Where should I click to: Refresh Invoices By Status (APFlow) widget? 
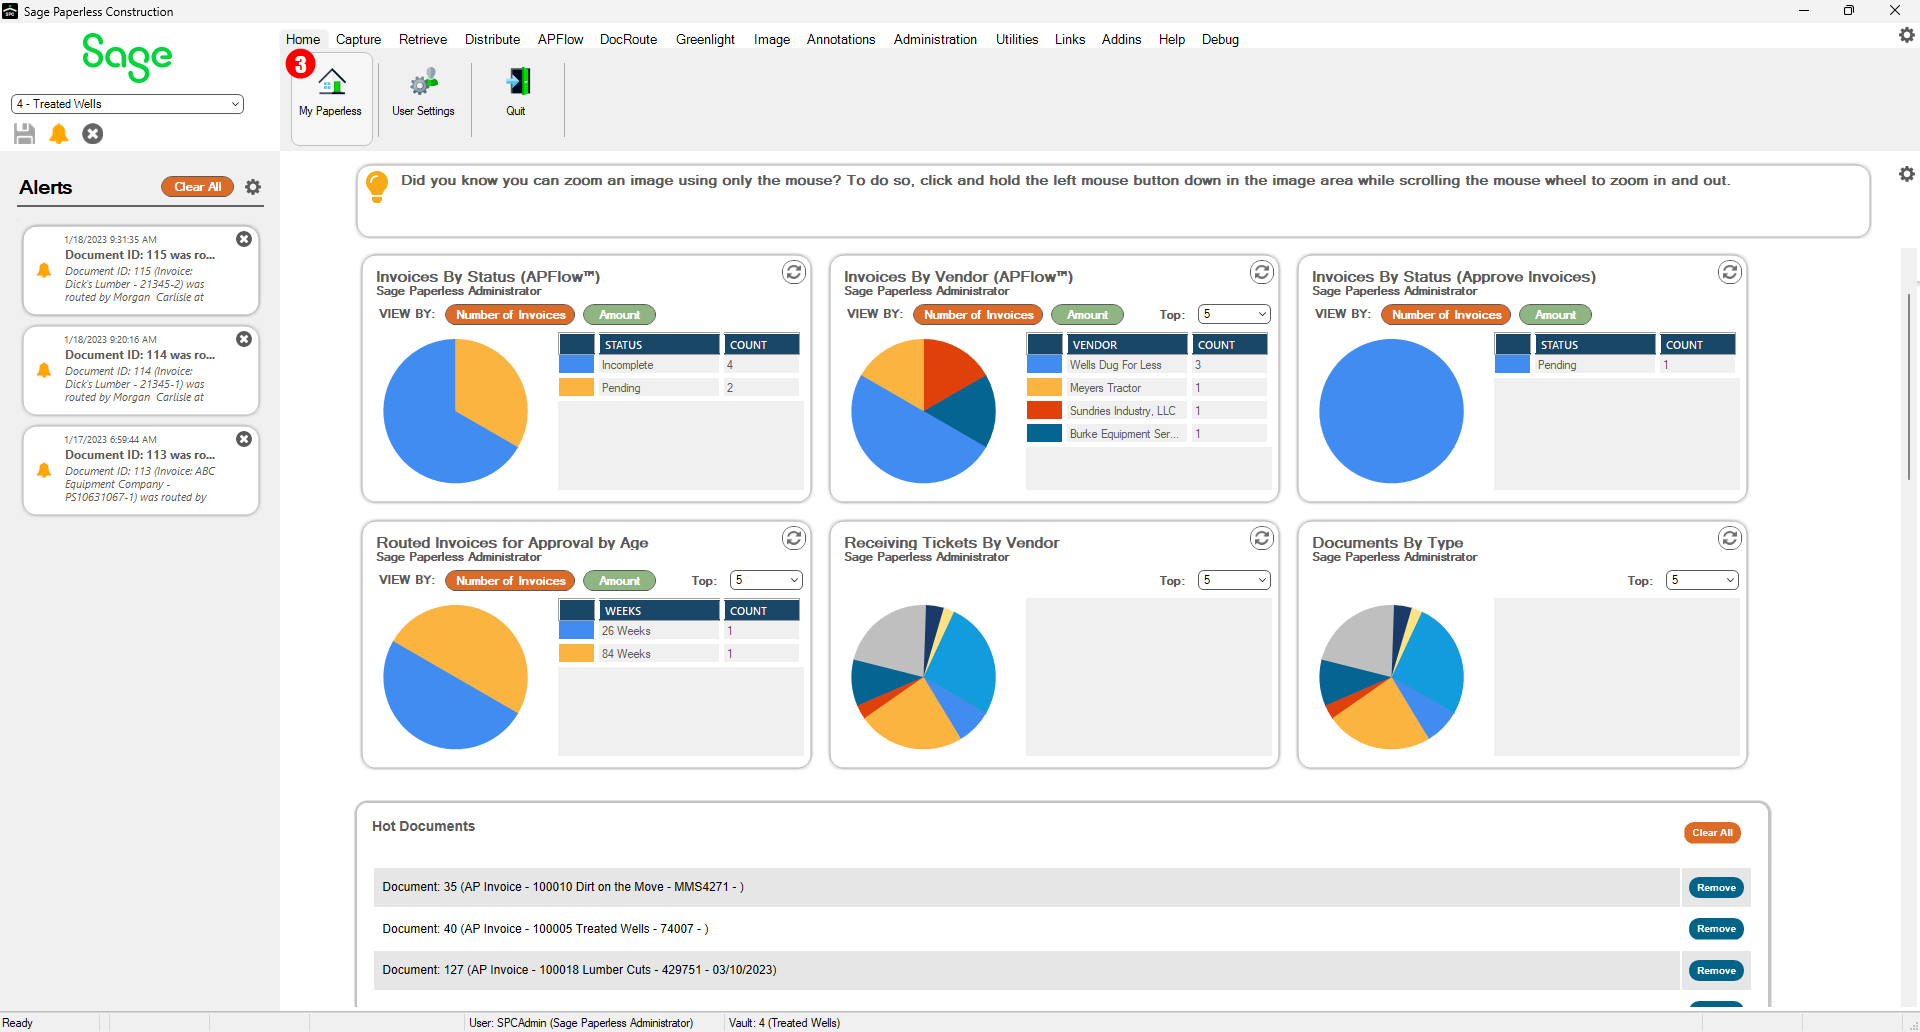pos(794,272)
